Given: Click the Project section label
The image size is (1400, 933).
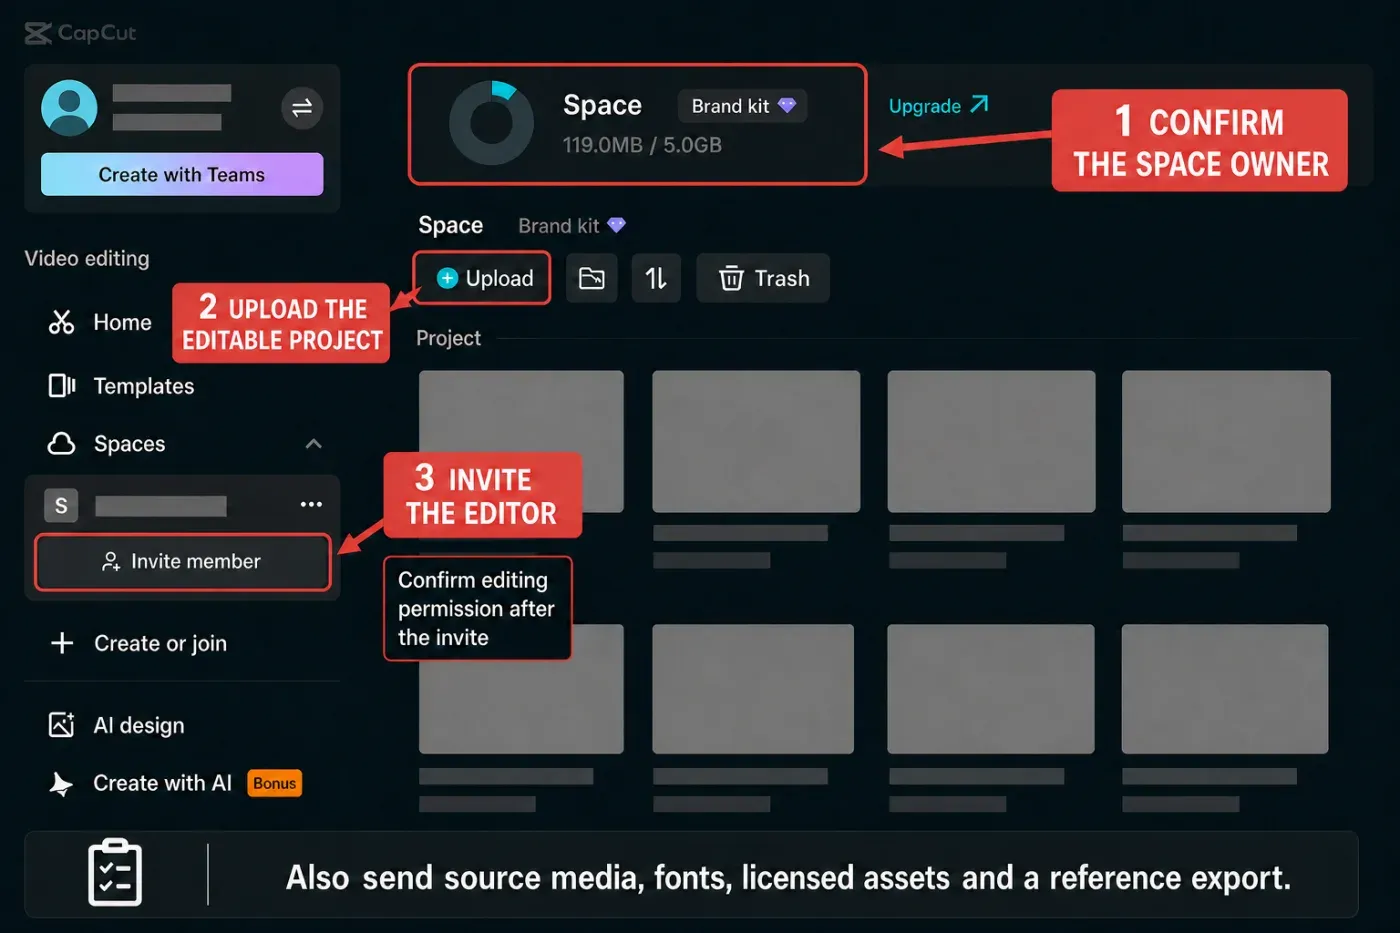Looking at the screenshot, I should (x=448, y=338).
